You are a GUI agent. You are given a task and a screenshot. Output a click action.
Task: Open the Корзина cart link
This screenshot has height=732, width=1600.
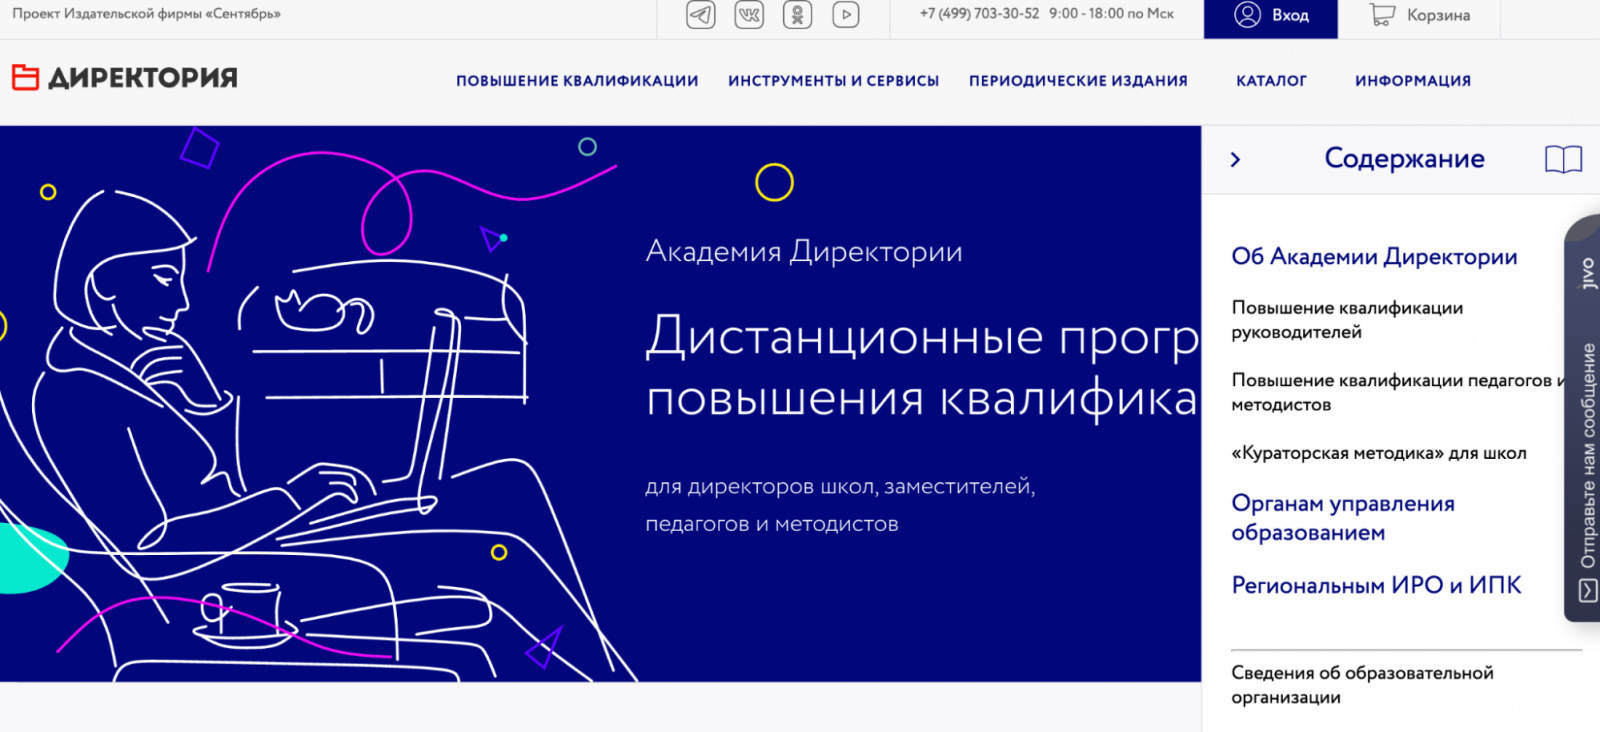coord(1420,15)
